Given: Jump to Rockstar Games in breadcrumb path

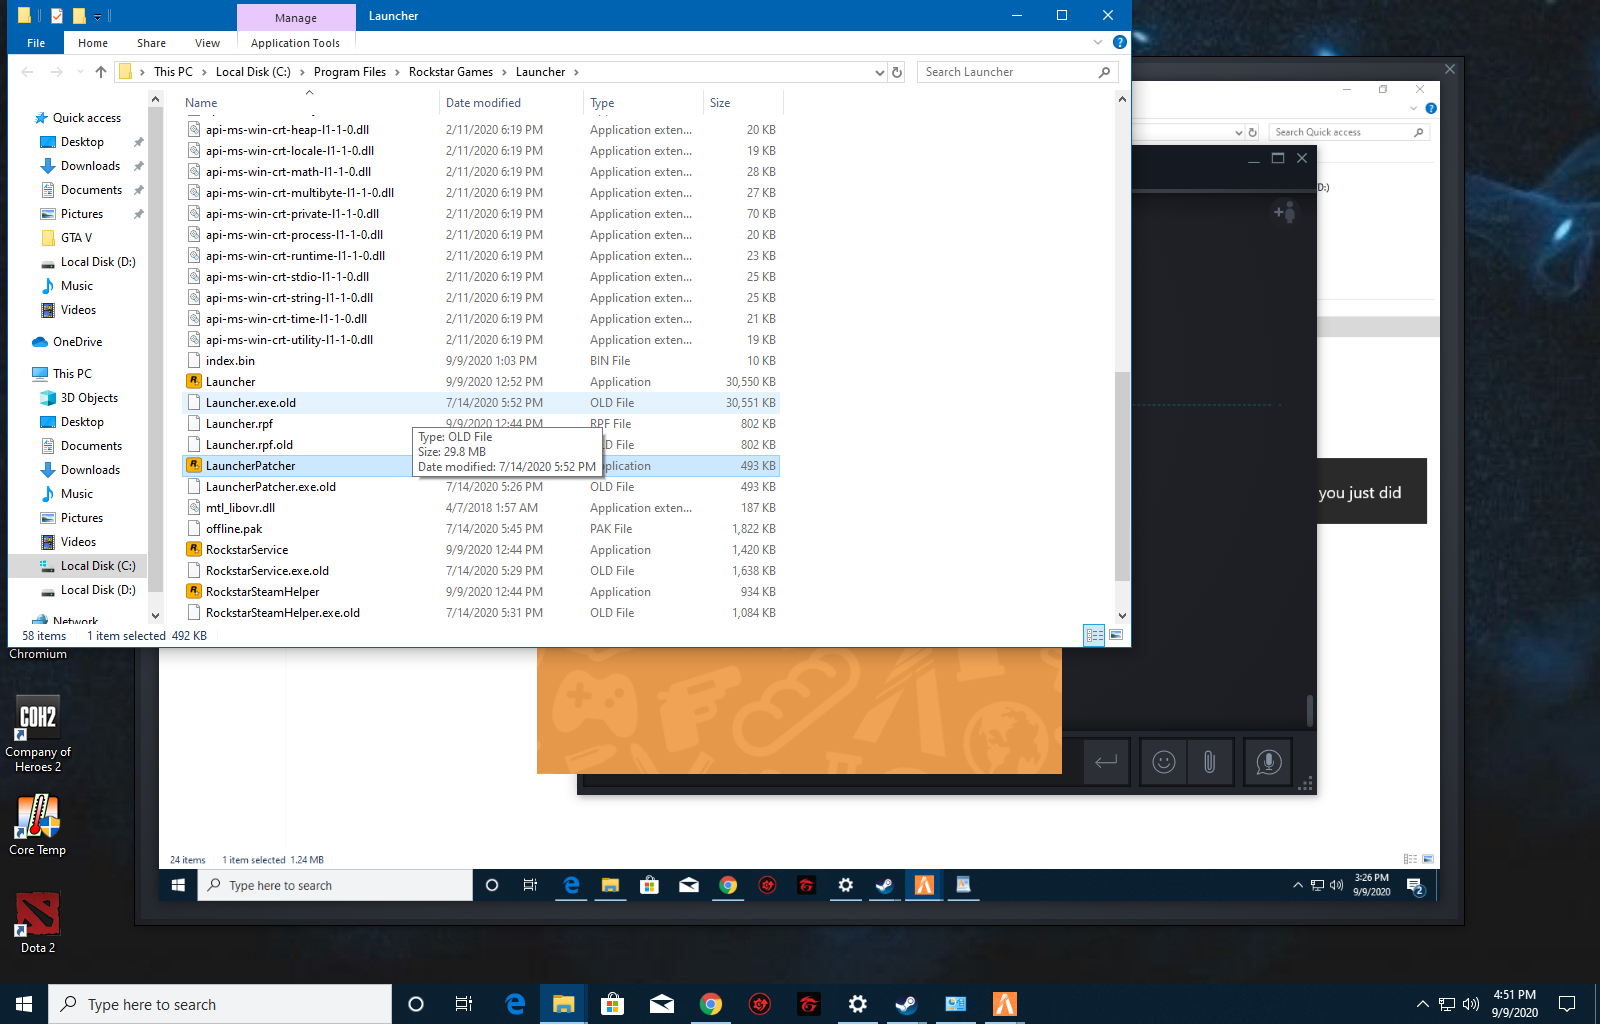Looking at the screenshot, I should (450, 72).
